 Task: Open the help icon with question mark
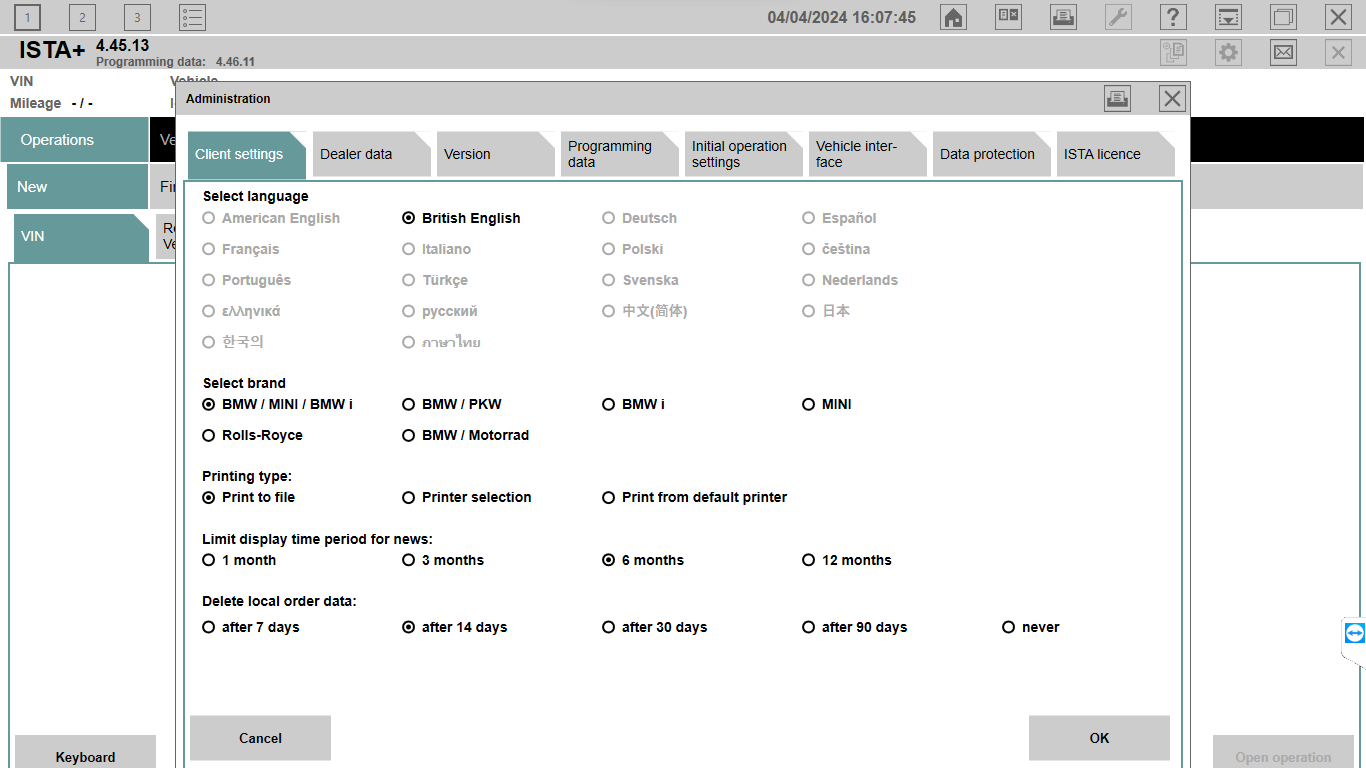point(1173,17)
